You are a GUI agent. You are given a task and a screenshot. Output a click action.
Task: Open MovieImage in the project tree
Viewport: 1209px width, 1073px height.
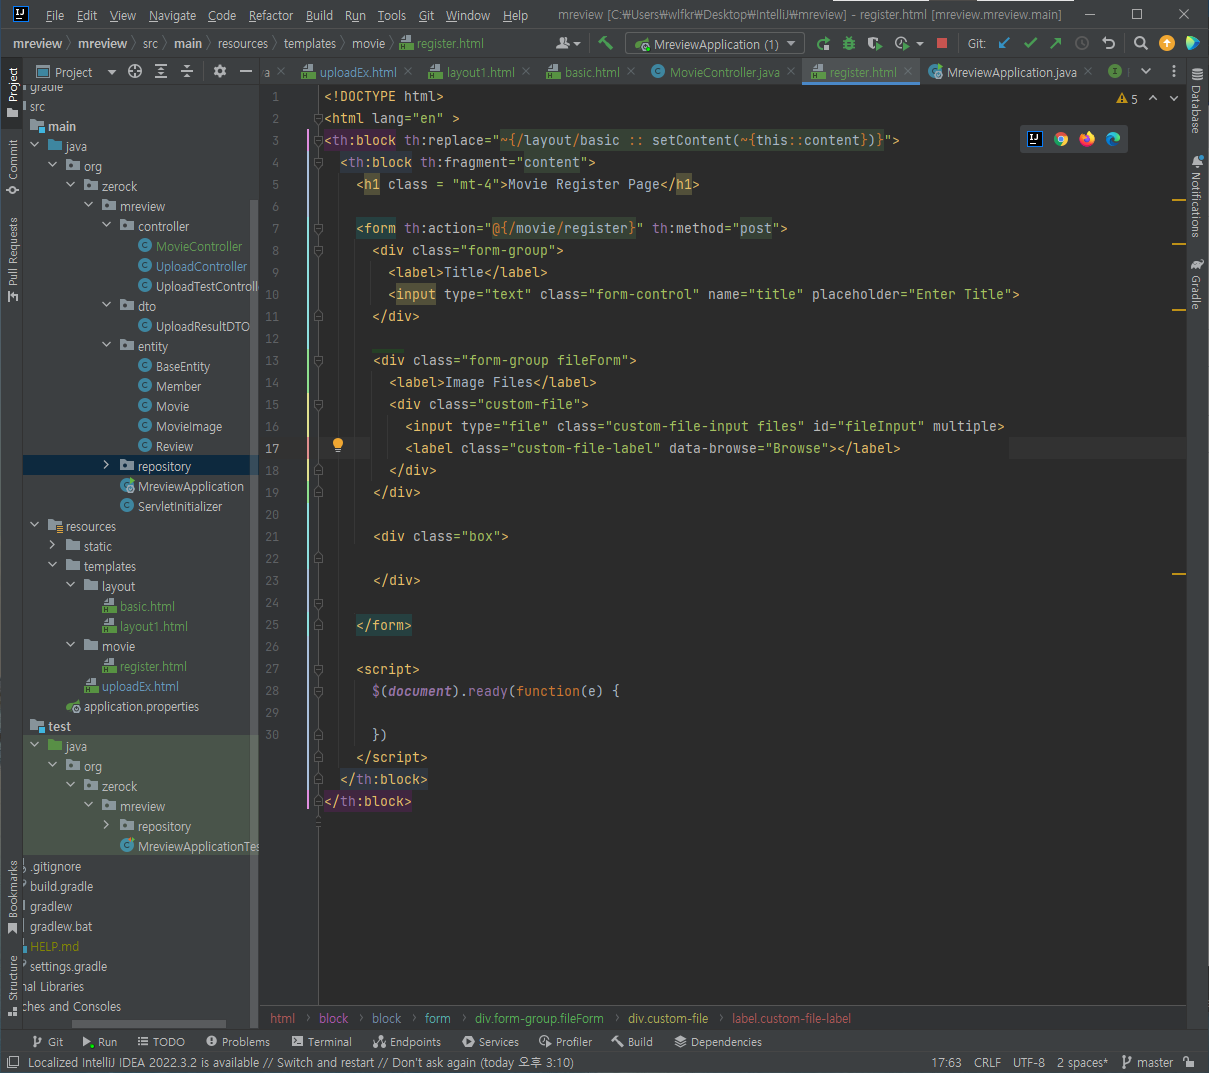click(189, 426)
